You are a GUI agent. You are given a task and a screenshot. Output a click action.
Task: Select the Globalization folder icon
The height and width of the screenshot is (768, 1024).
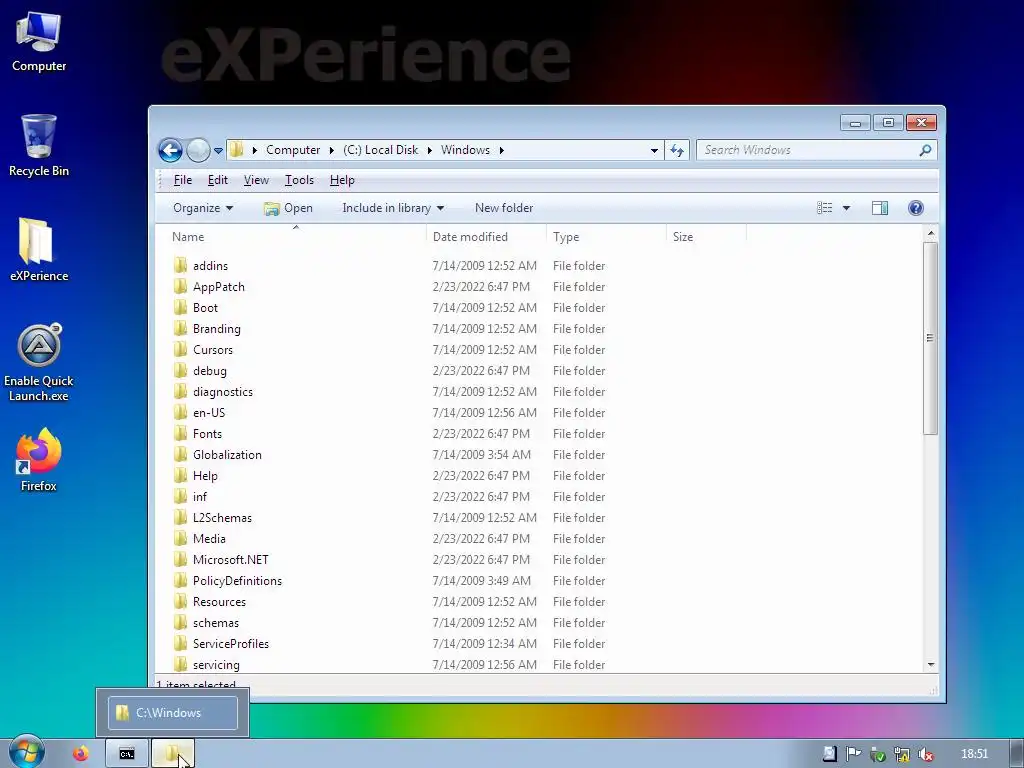point(181,454)
